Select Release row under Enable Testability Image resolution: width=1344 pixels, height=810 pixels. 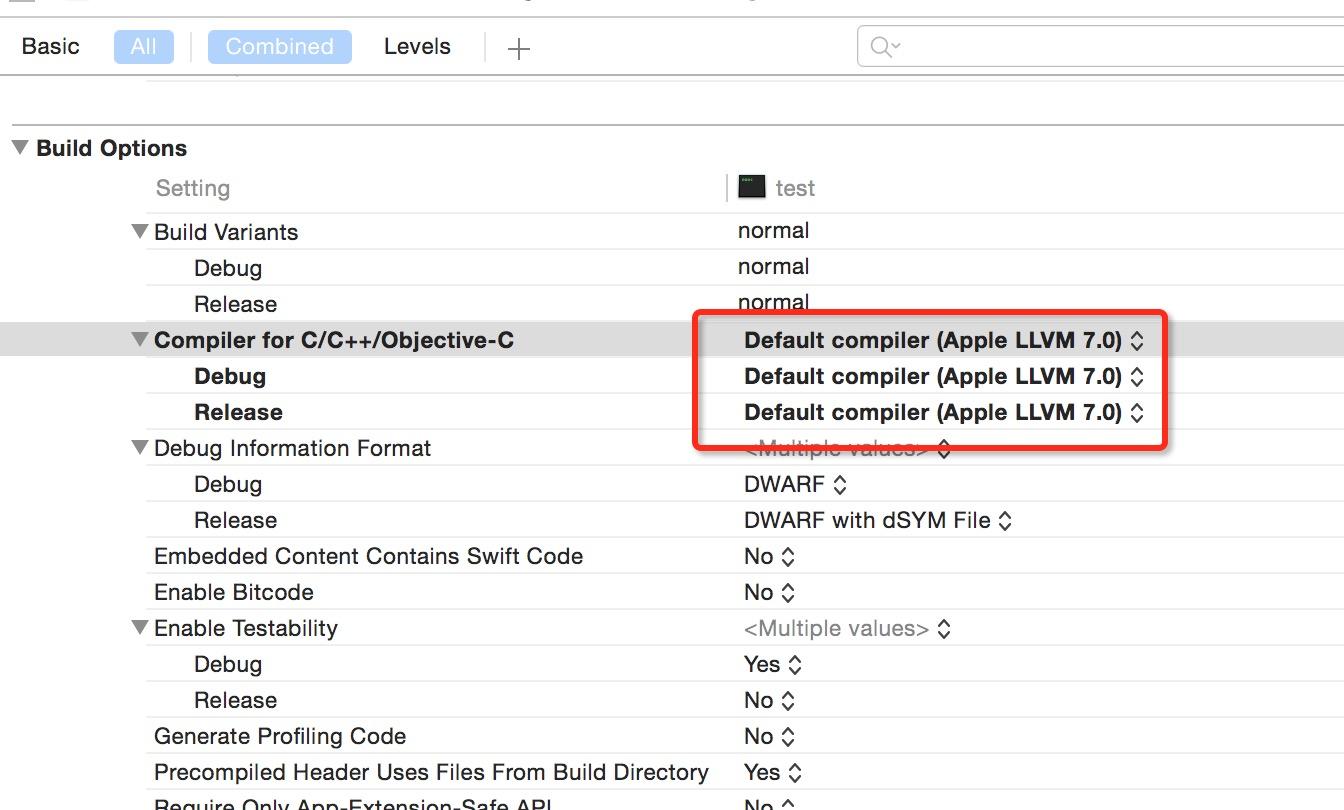235,700
